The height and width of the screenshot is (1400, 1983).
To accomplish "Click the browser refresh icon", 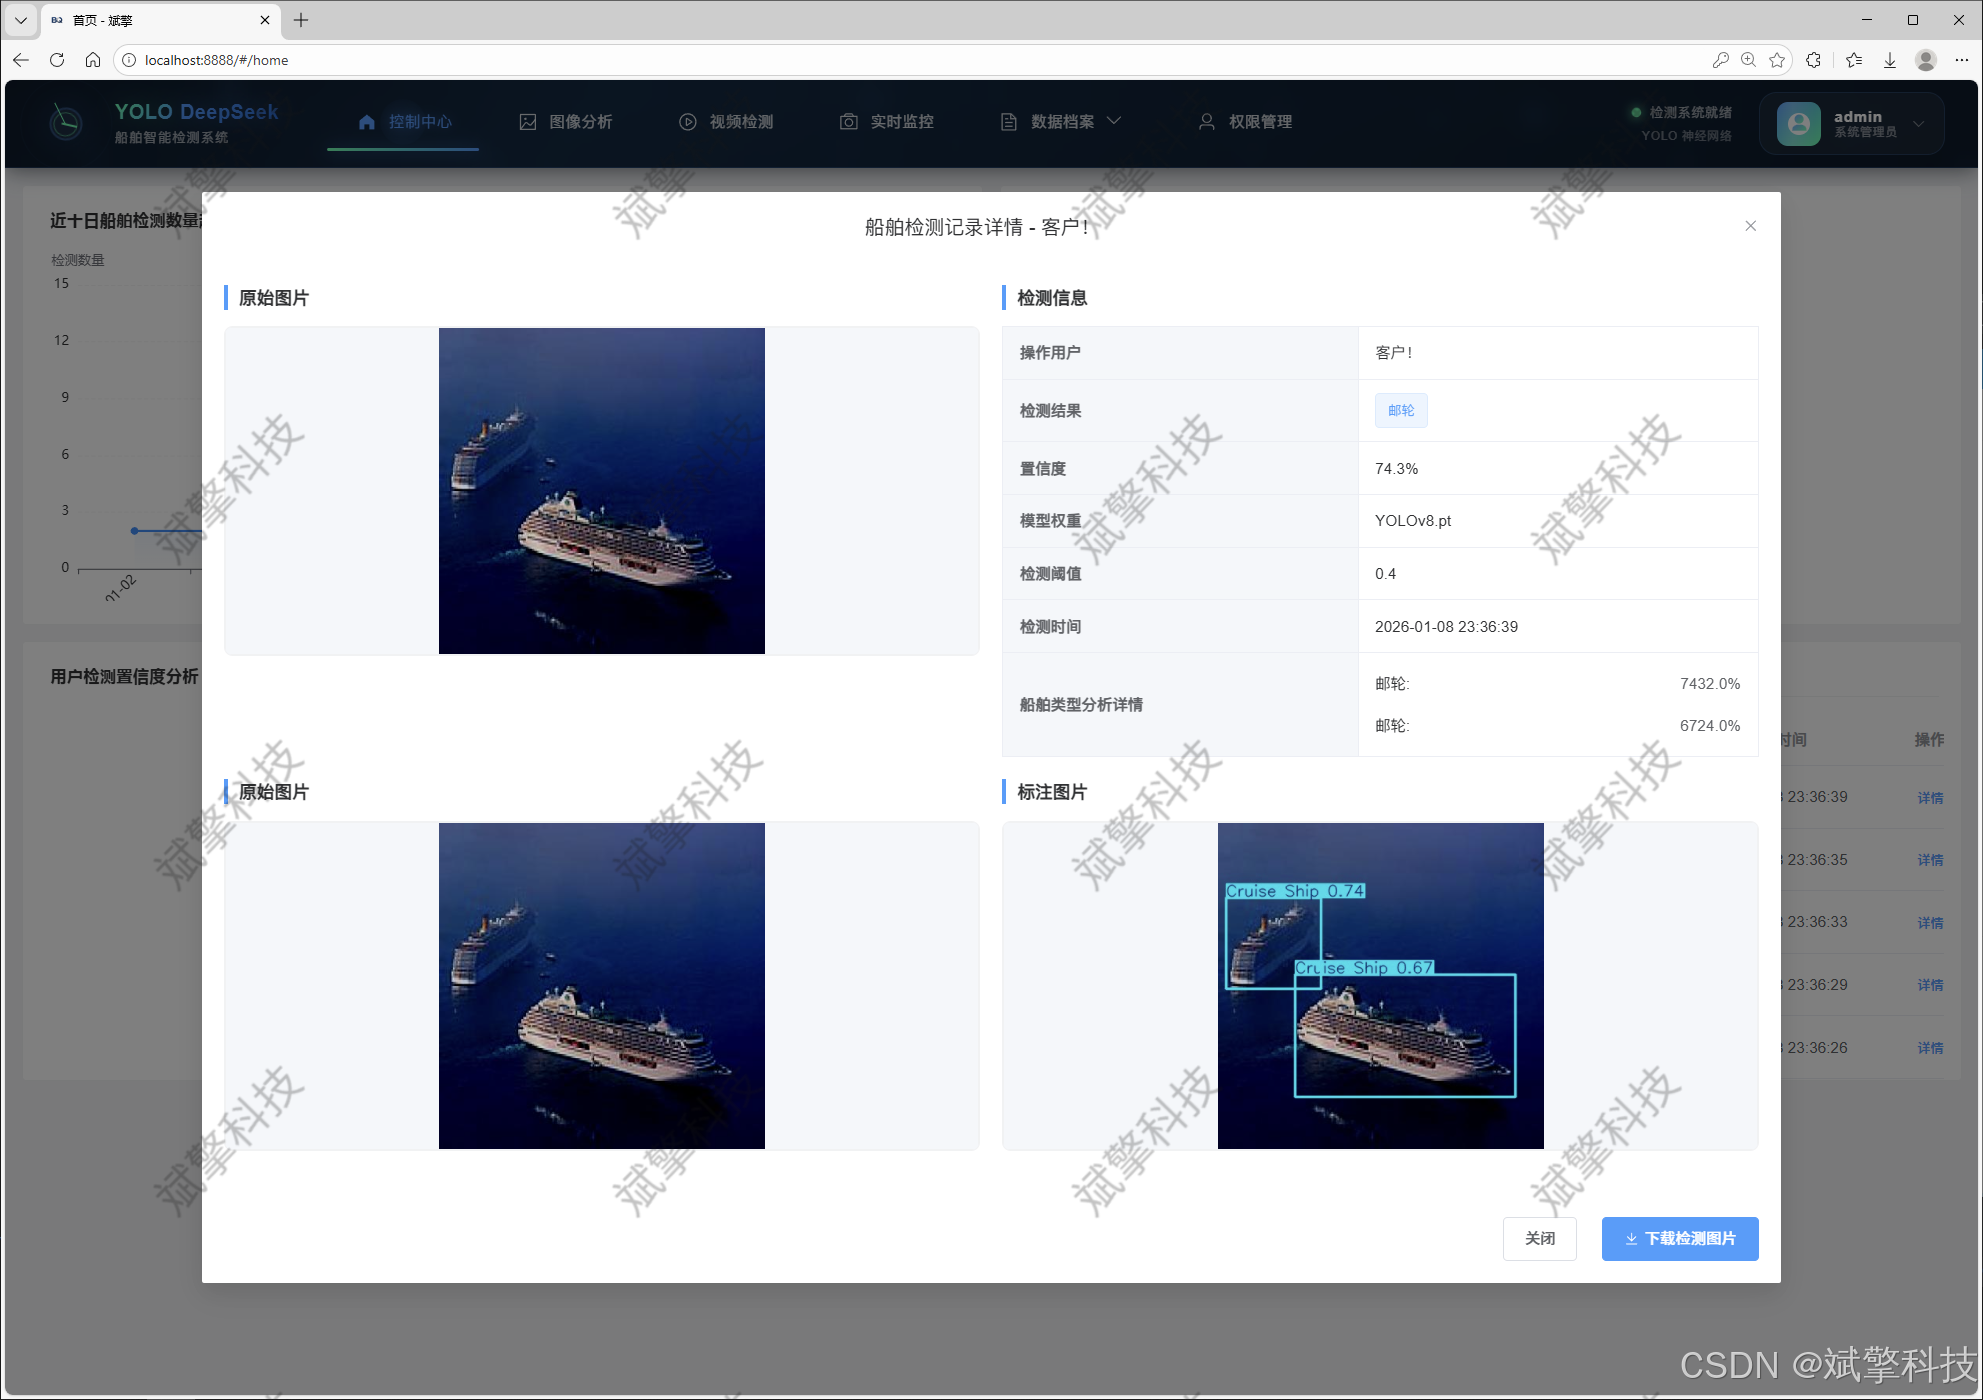I will pos(57,60).
